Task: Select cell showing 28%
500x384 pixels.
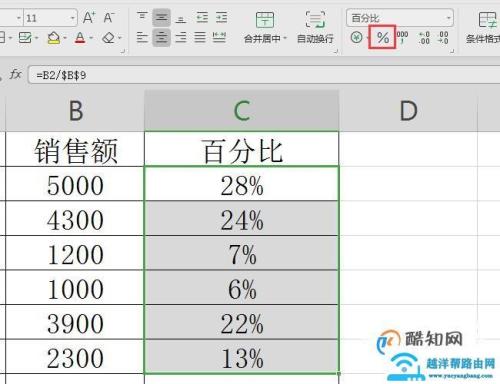Action: (242, 184)
